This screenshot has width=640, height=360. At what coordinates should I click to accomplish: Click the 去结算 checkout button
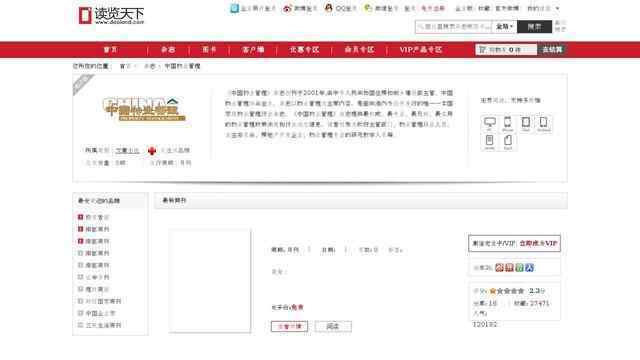coord(552,50)
